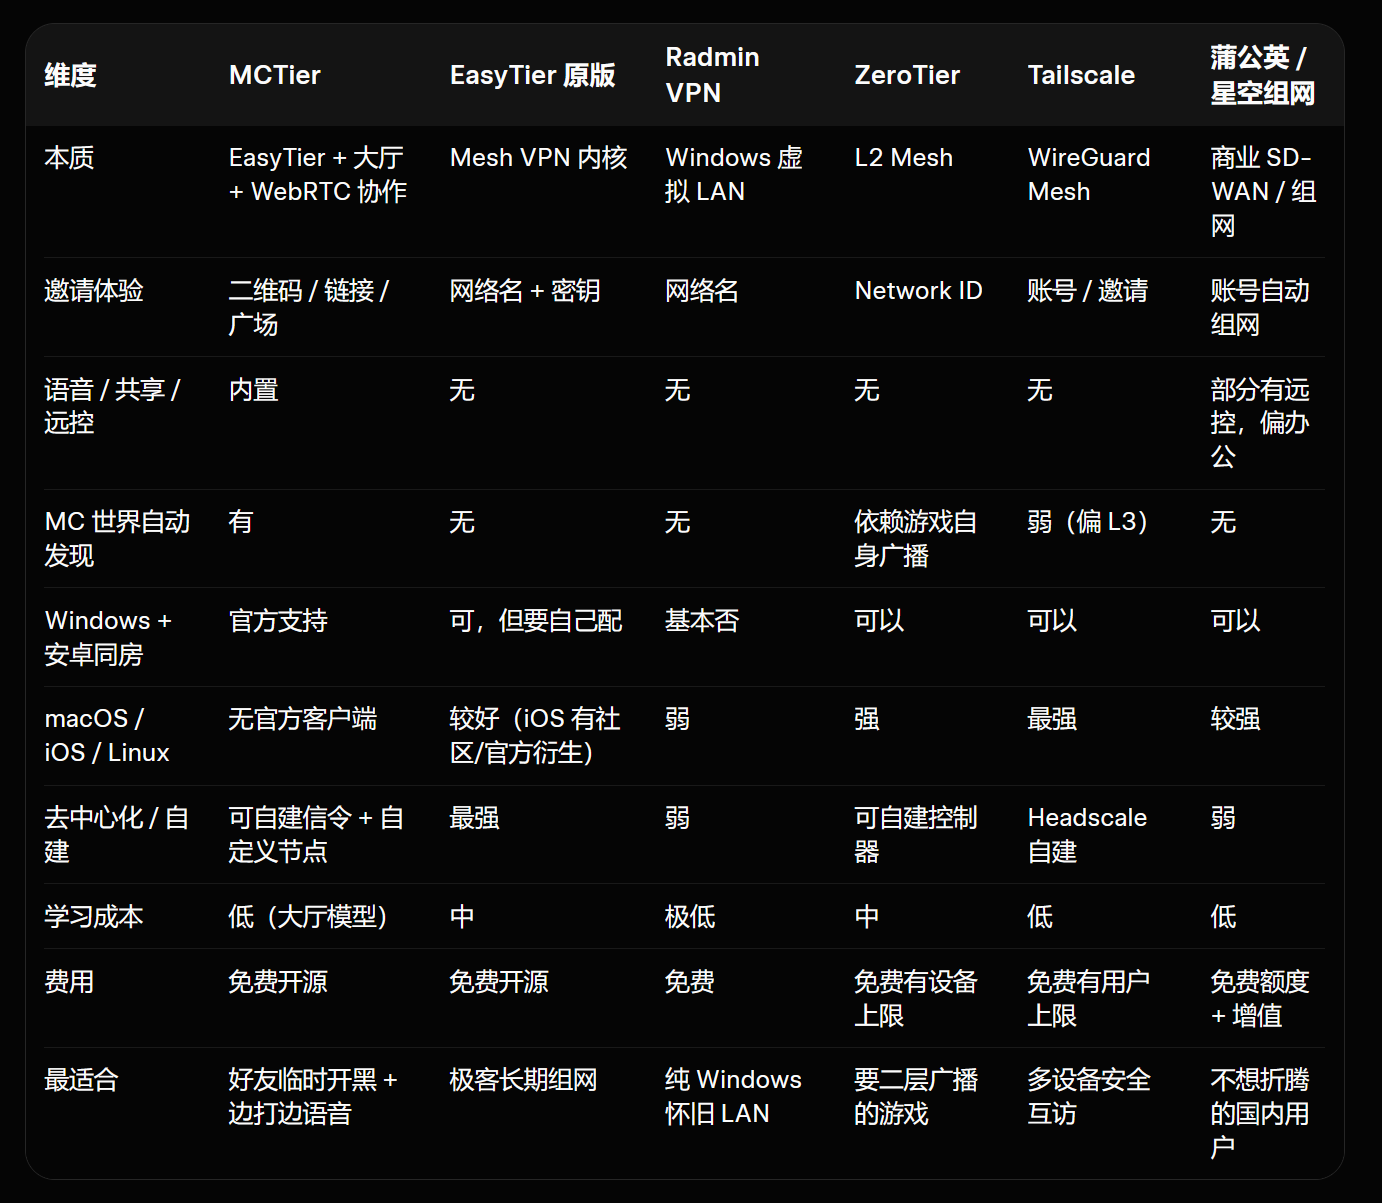Click the 最适合 row label
This screenshot has width=1382, height=1203.
click(81, 1080)
